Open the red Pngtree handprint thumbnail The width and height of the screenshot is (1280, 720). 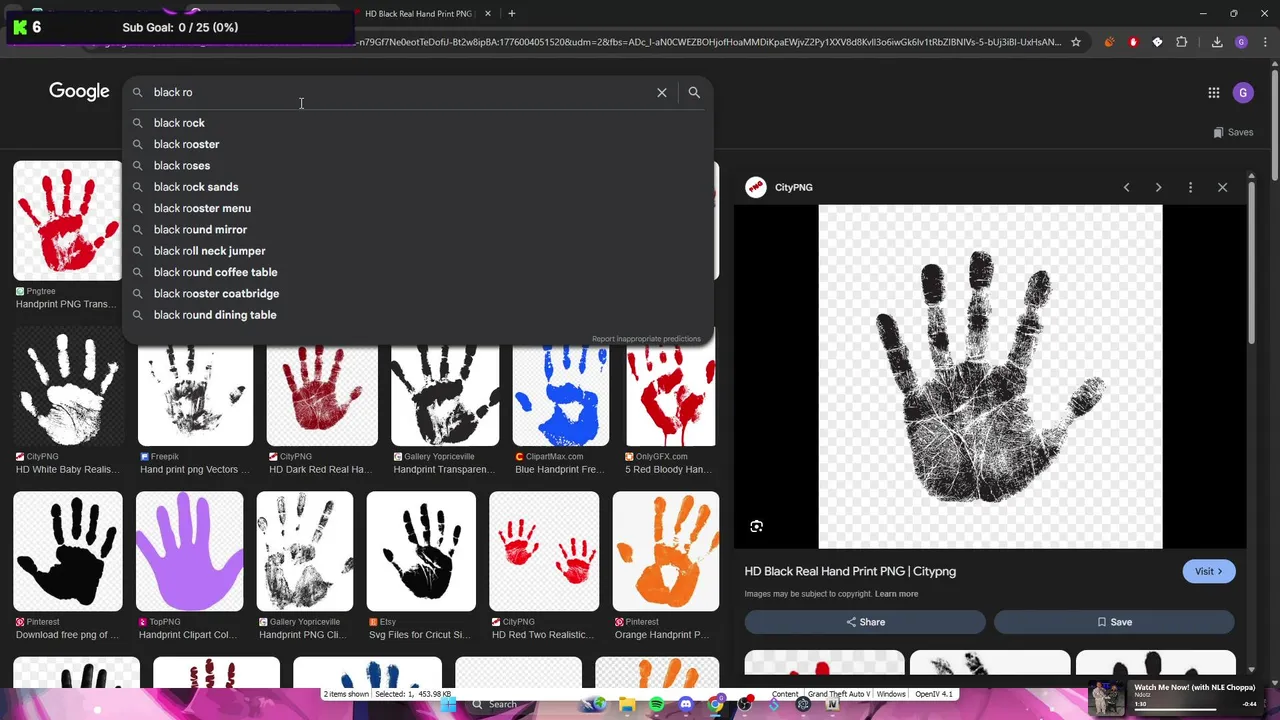point(67,220)
